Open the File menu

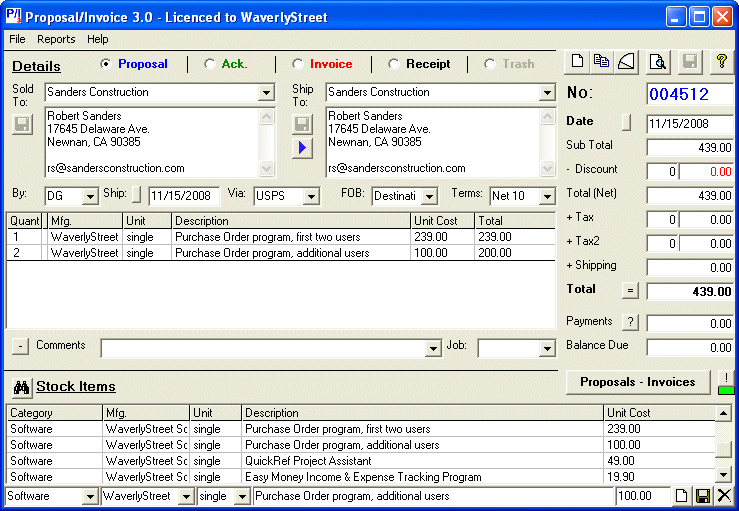coord(17,39)
